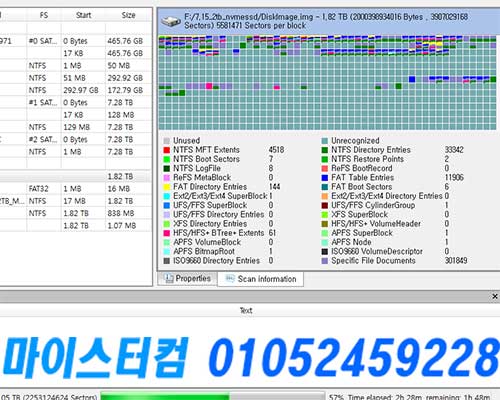
Task: Select the NTFS partition sized 838 MB
Action: click(76, 213)
